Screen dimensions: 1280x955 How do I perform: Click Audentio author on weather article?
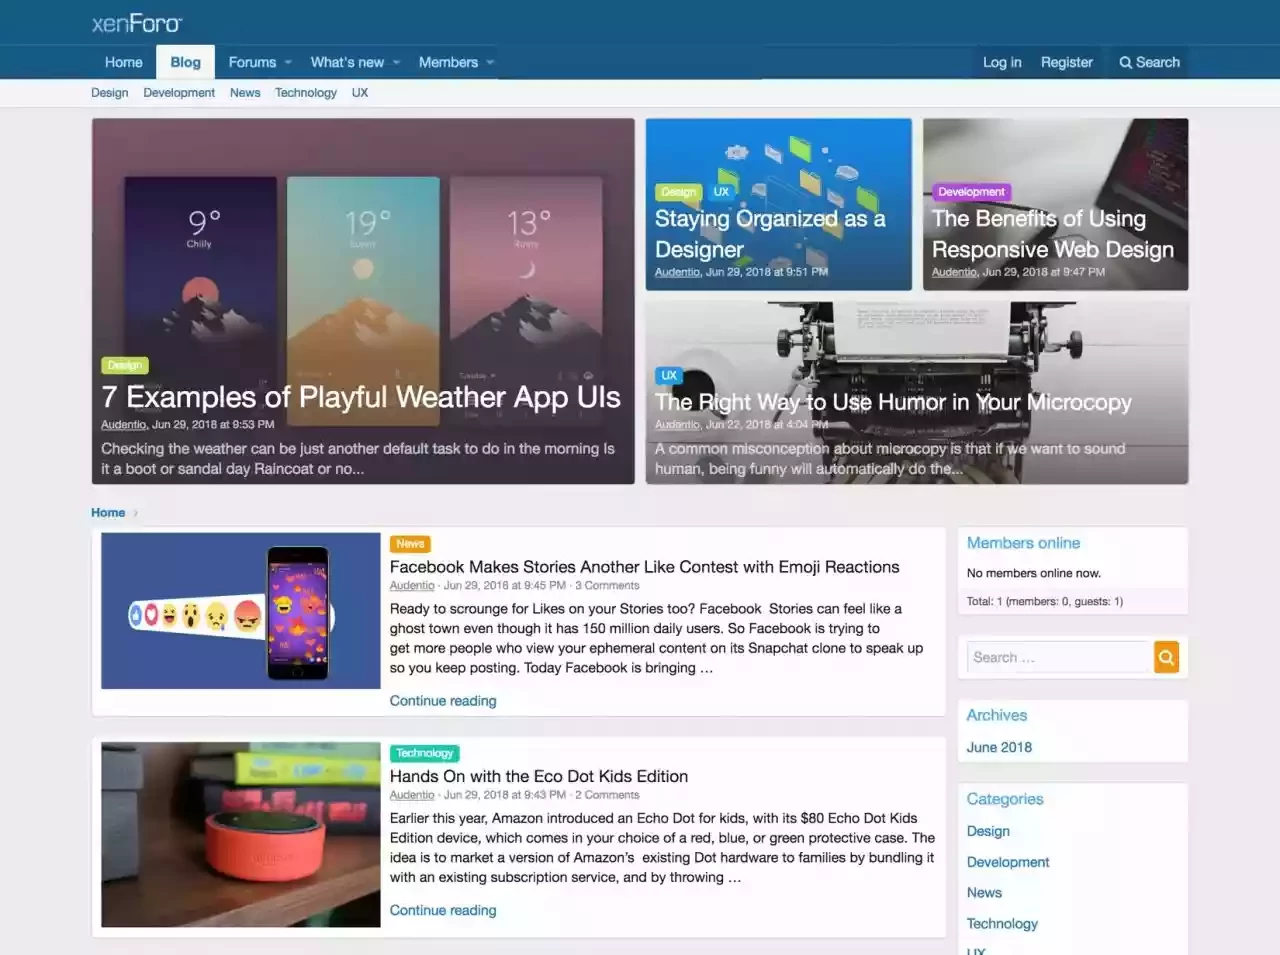click(124, 425)
